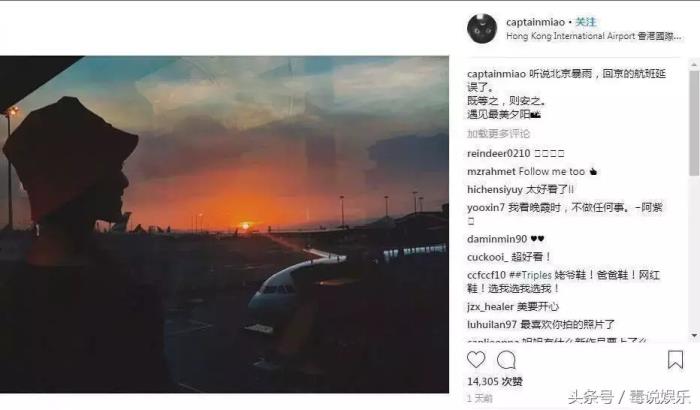This screenshot has width=700, height=410.
Task: Save post with bookmark icon
Action: 675,360
